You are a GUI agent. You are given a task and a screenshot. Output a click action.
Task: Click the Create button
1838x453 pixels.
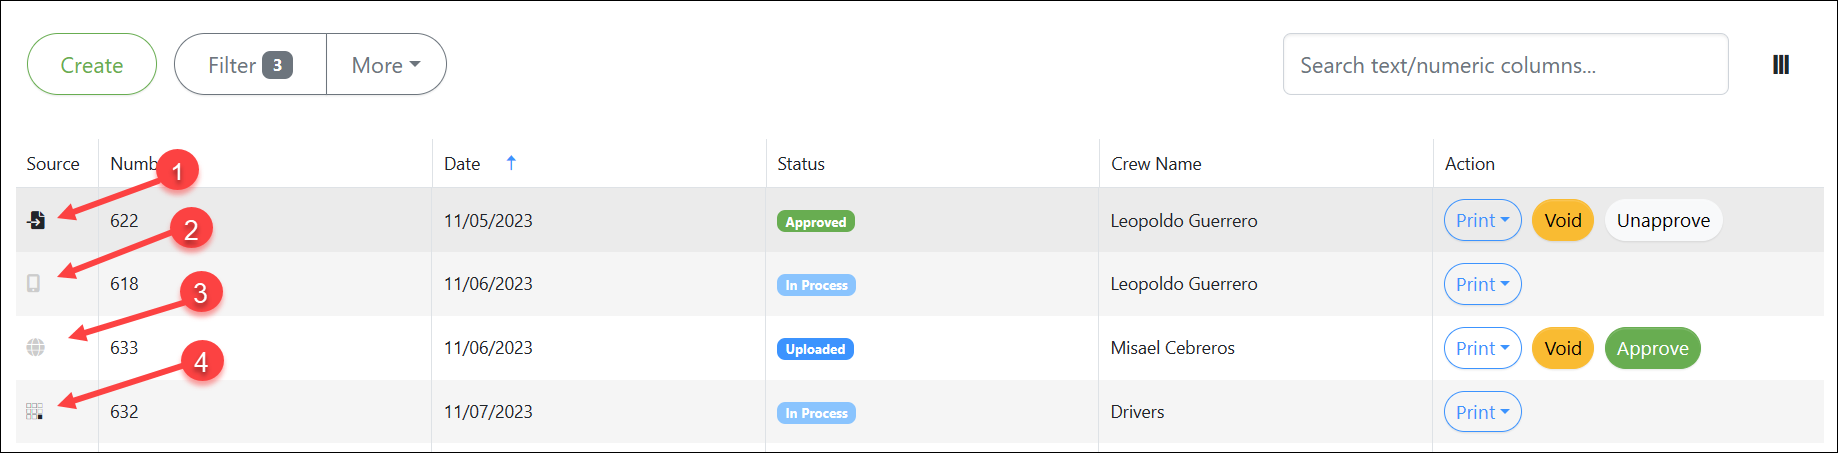[92, 65]
